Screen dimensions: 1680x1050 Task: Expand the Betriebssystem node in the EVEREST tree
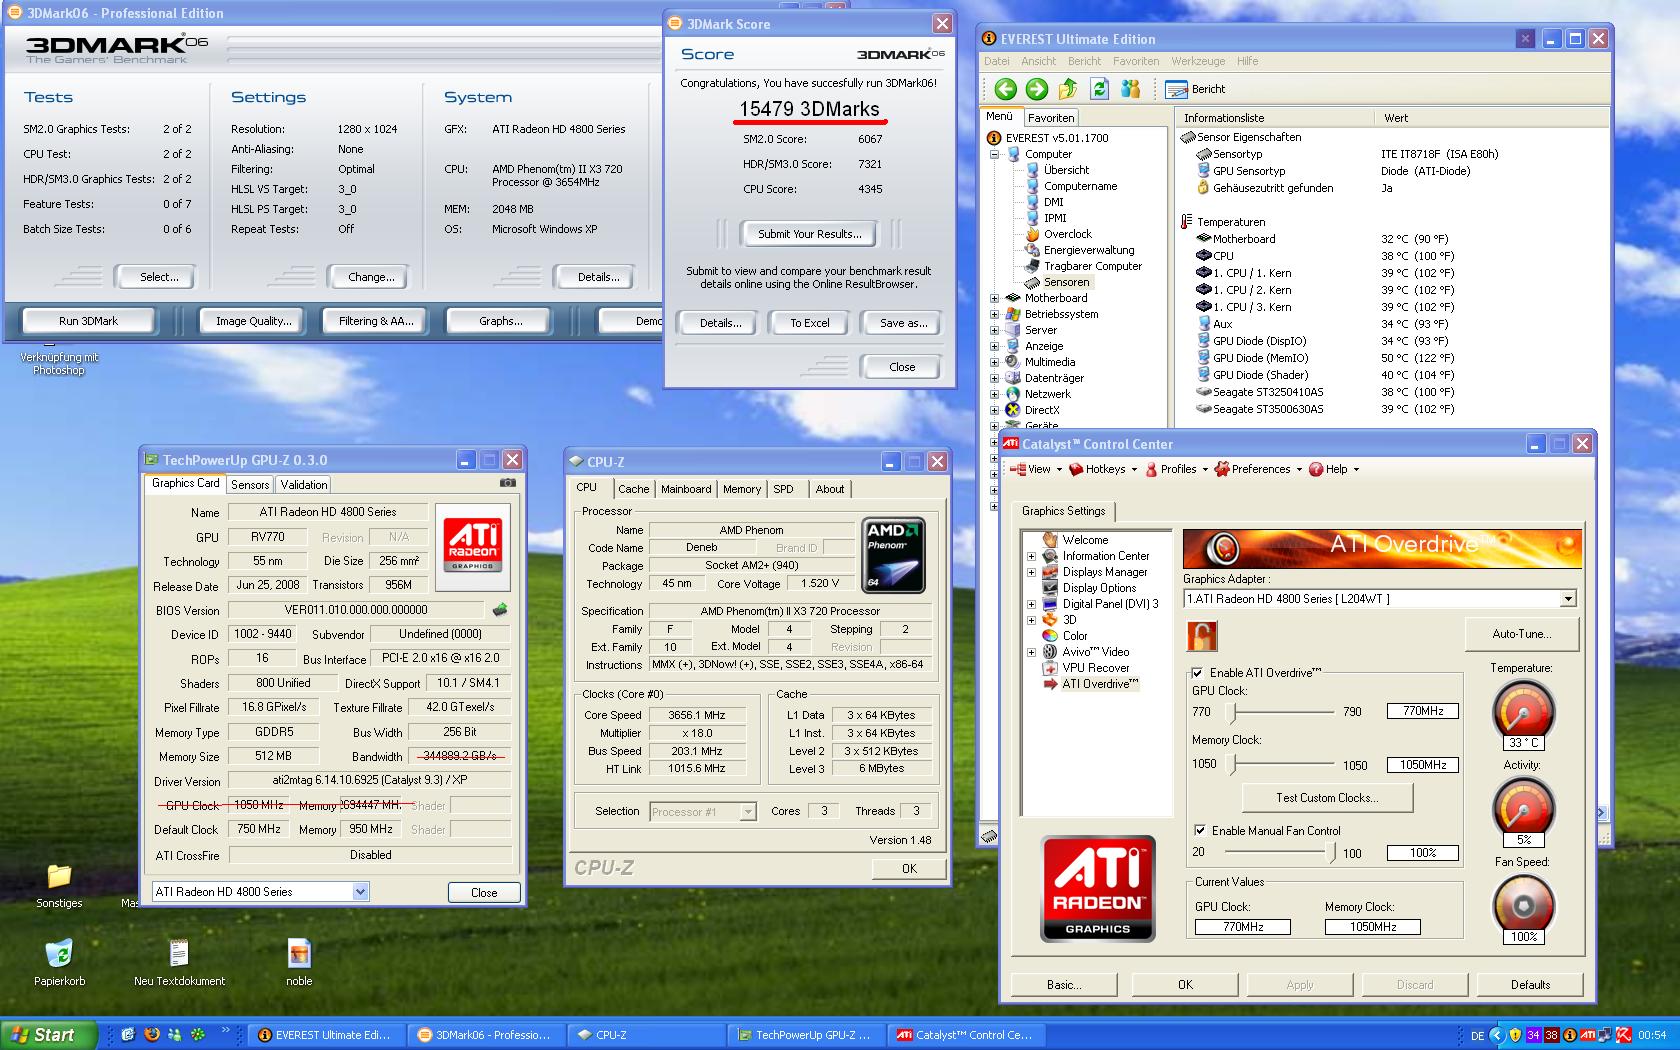[x=995, y=314]
